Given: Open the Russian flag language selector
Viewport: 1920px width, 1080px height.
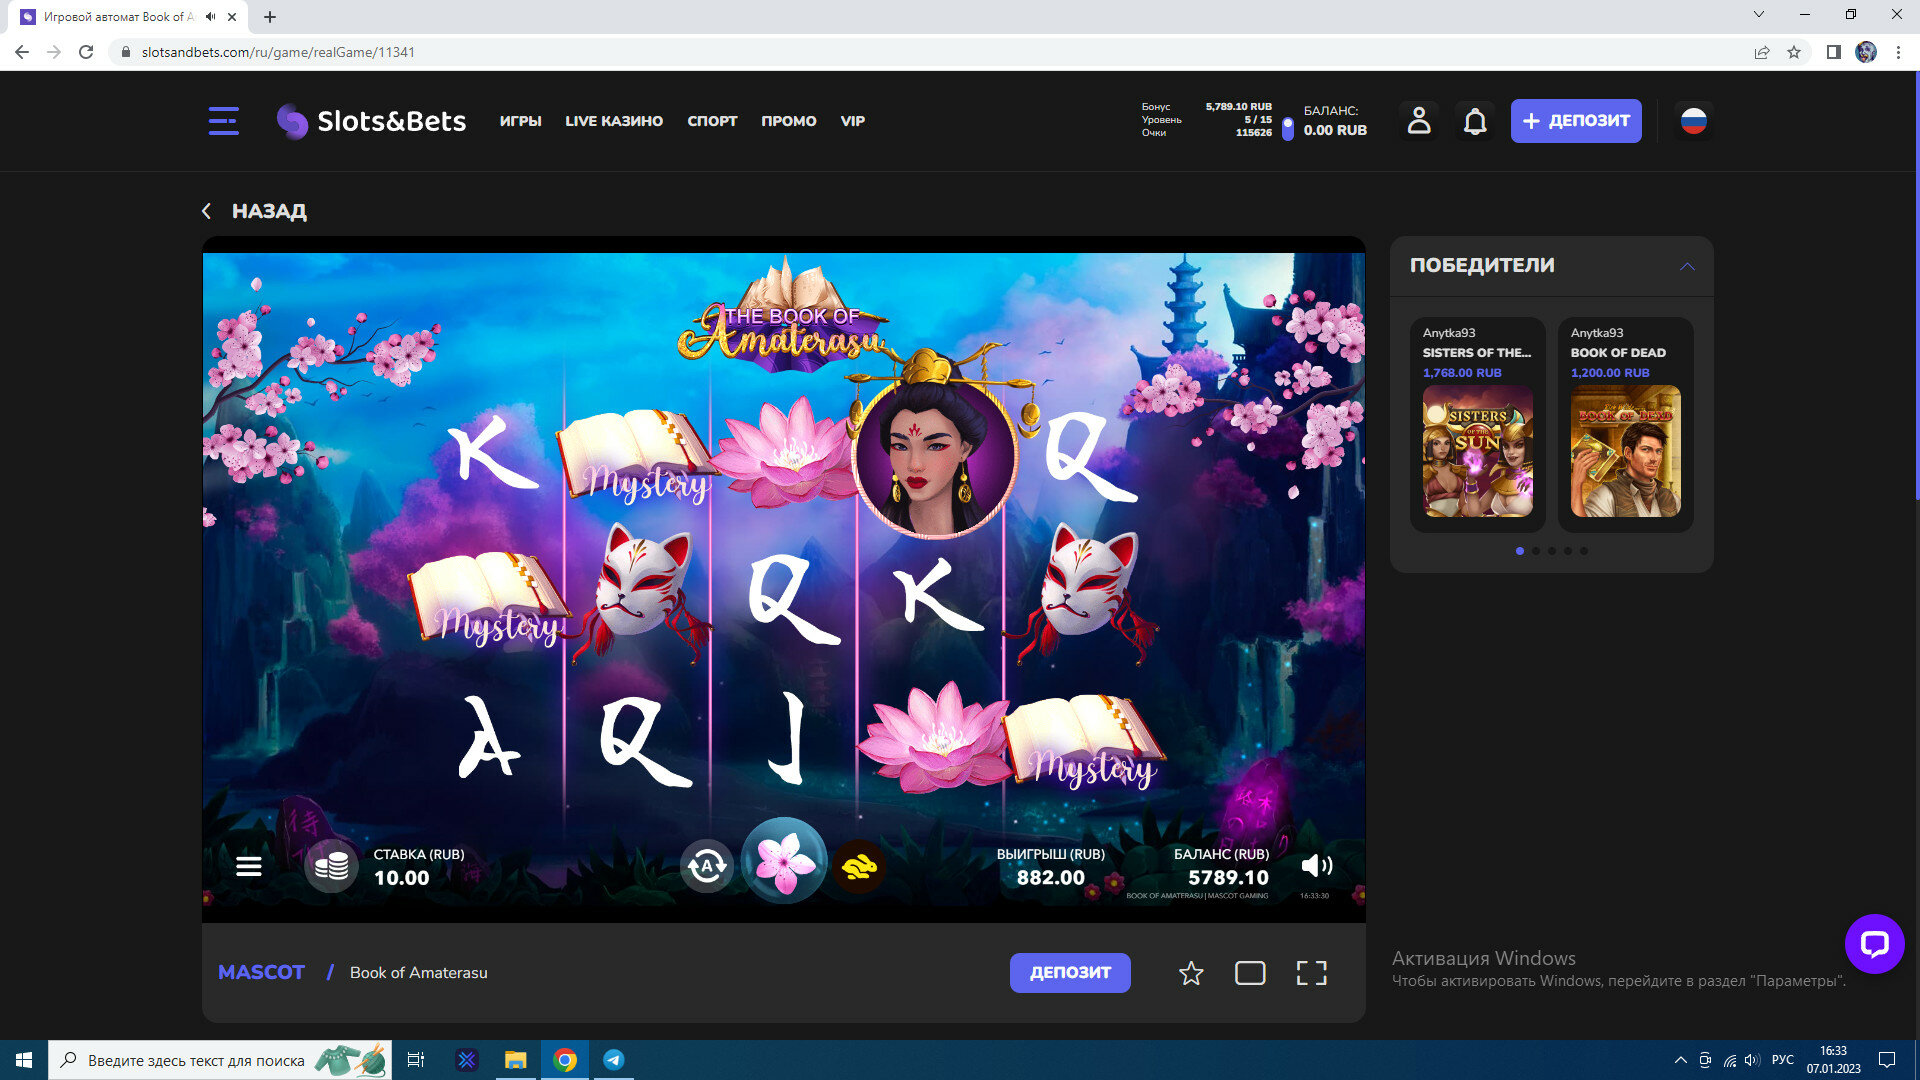Looking at the screenshot, I should click(1693, 121).
